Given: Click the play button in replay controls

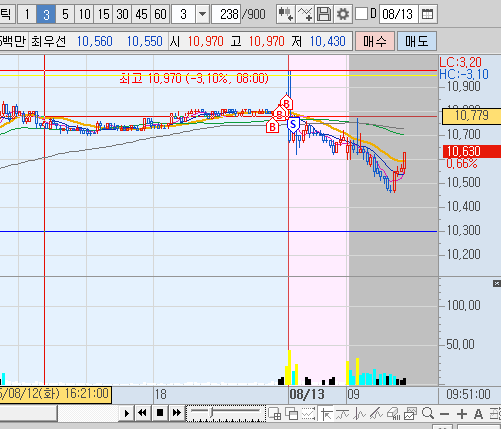Looking at the screenshot, I should 127,413.
